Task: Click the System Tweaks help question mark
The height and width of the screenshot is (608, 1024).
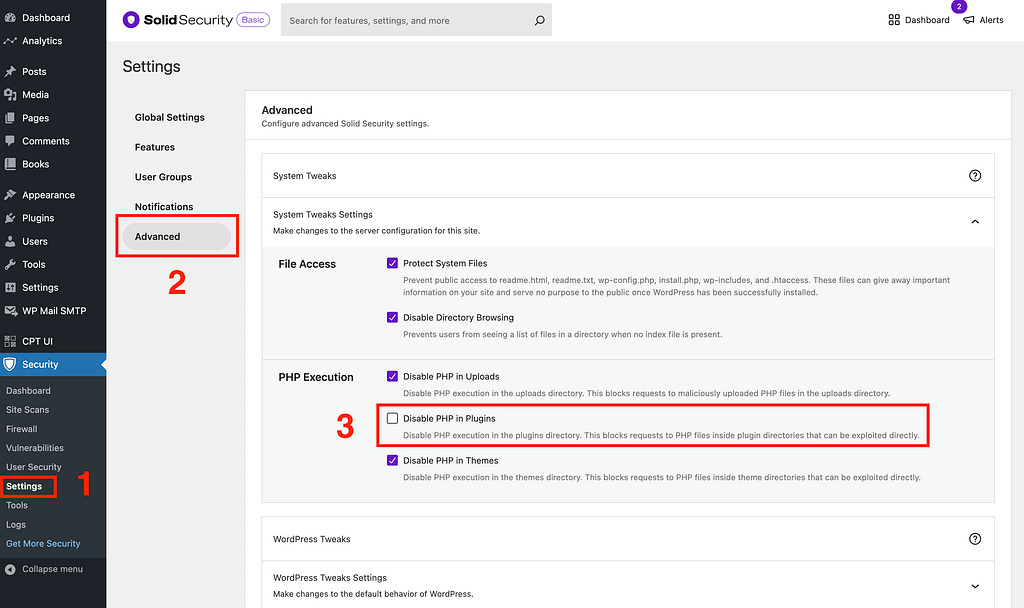Action: 974,175
